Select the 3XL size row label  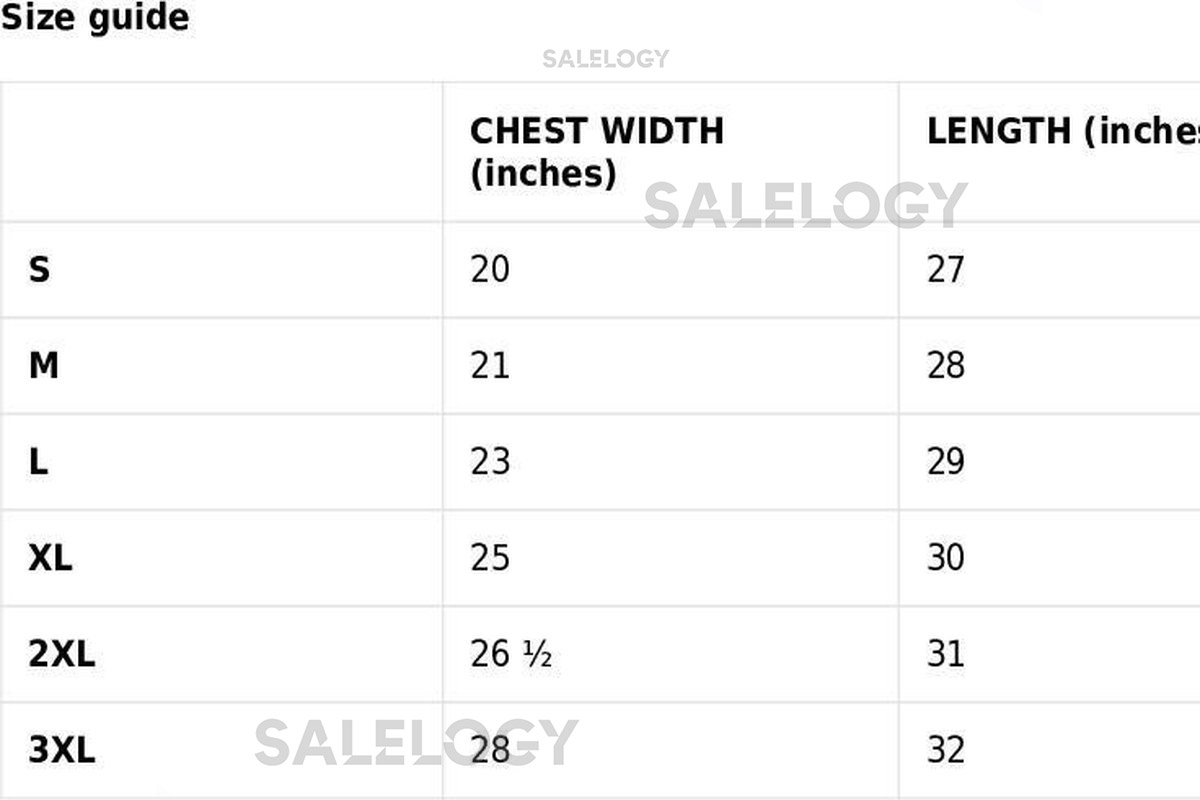(x=61, y=750)
